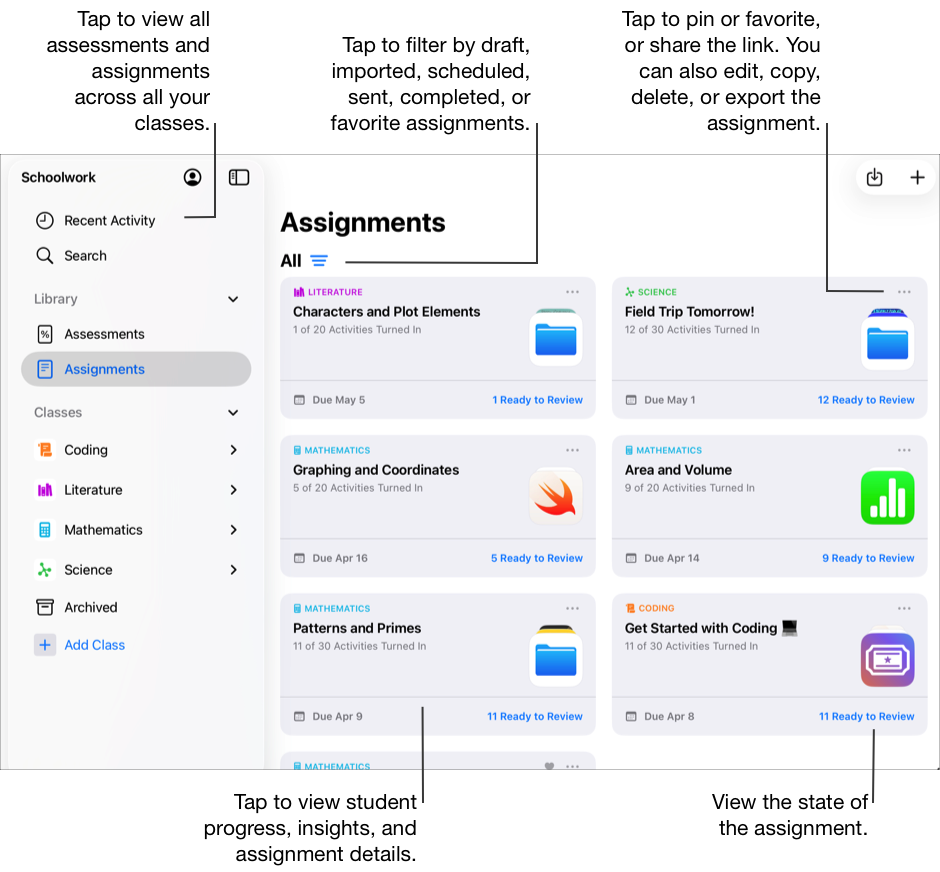Open the account profile icon
940x872 pixels.
pyautogui.click(x=192, y=177)
